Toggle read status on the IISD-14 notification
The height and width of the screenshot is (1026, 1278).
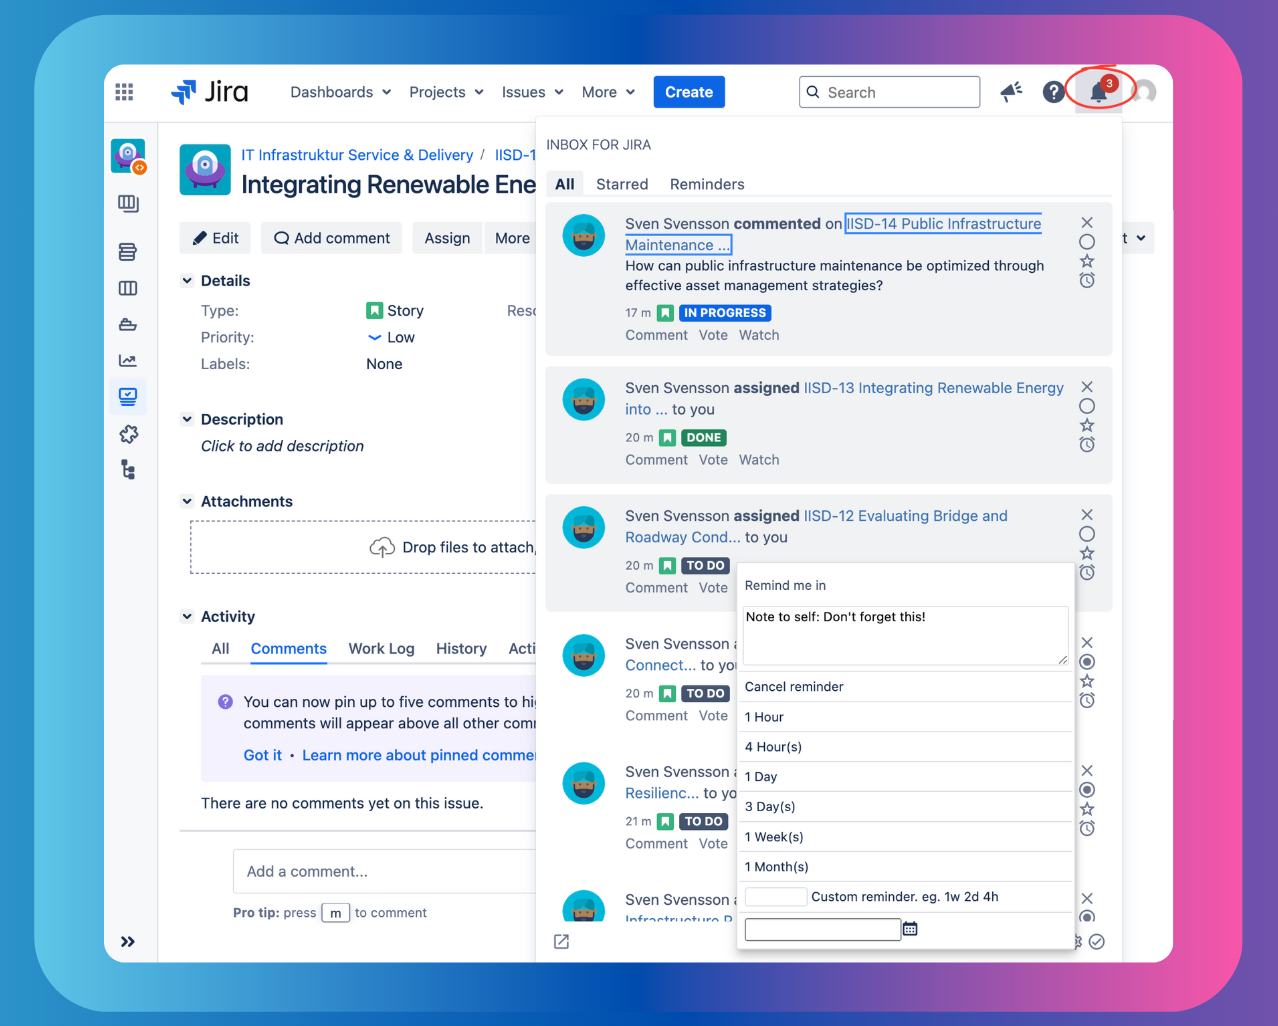tap(1087, 242)
